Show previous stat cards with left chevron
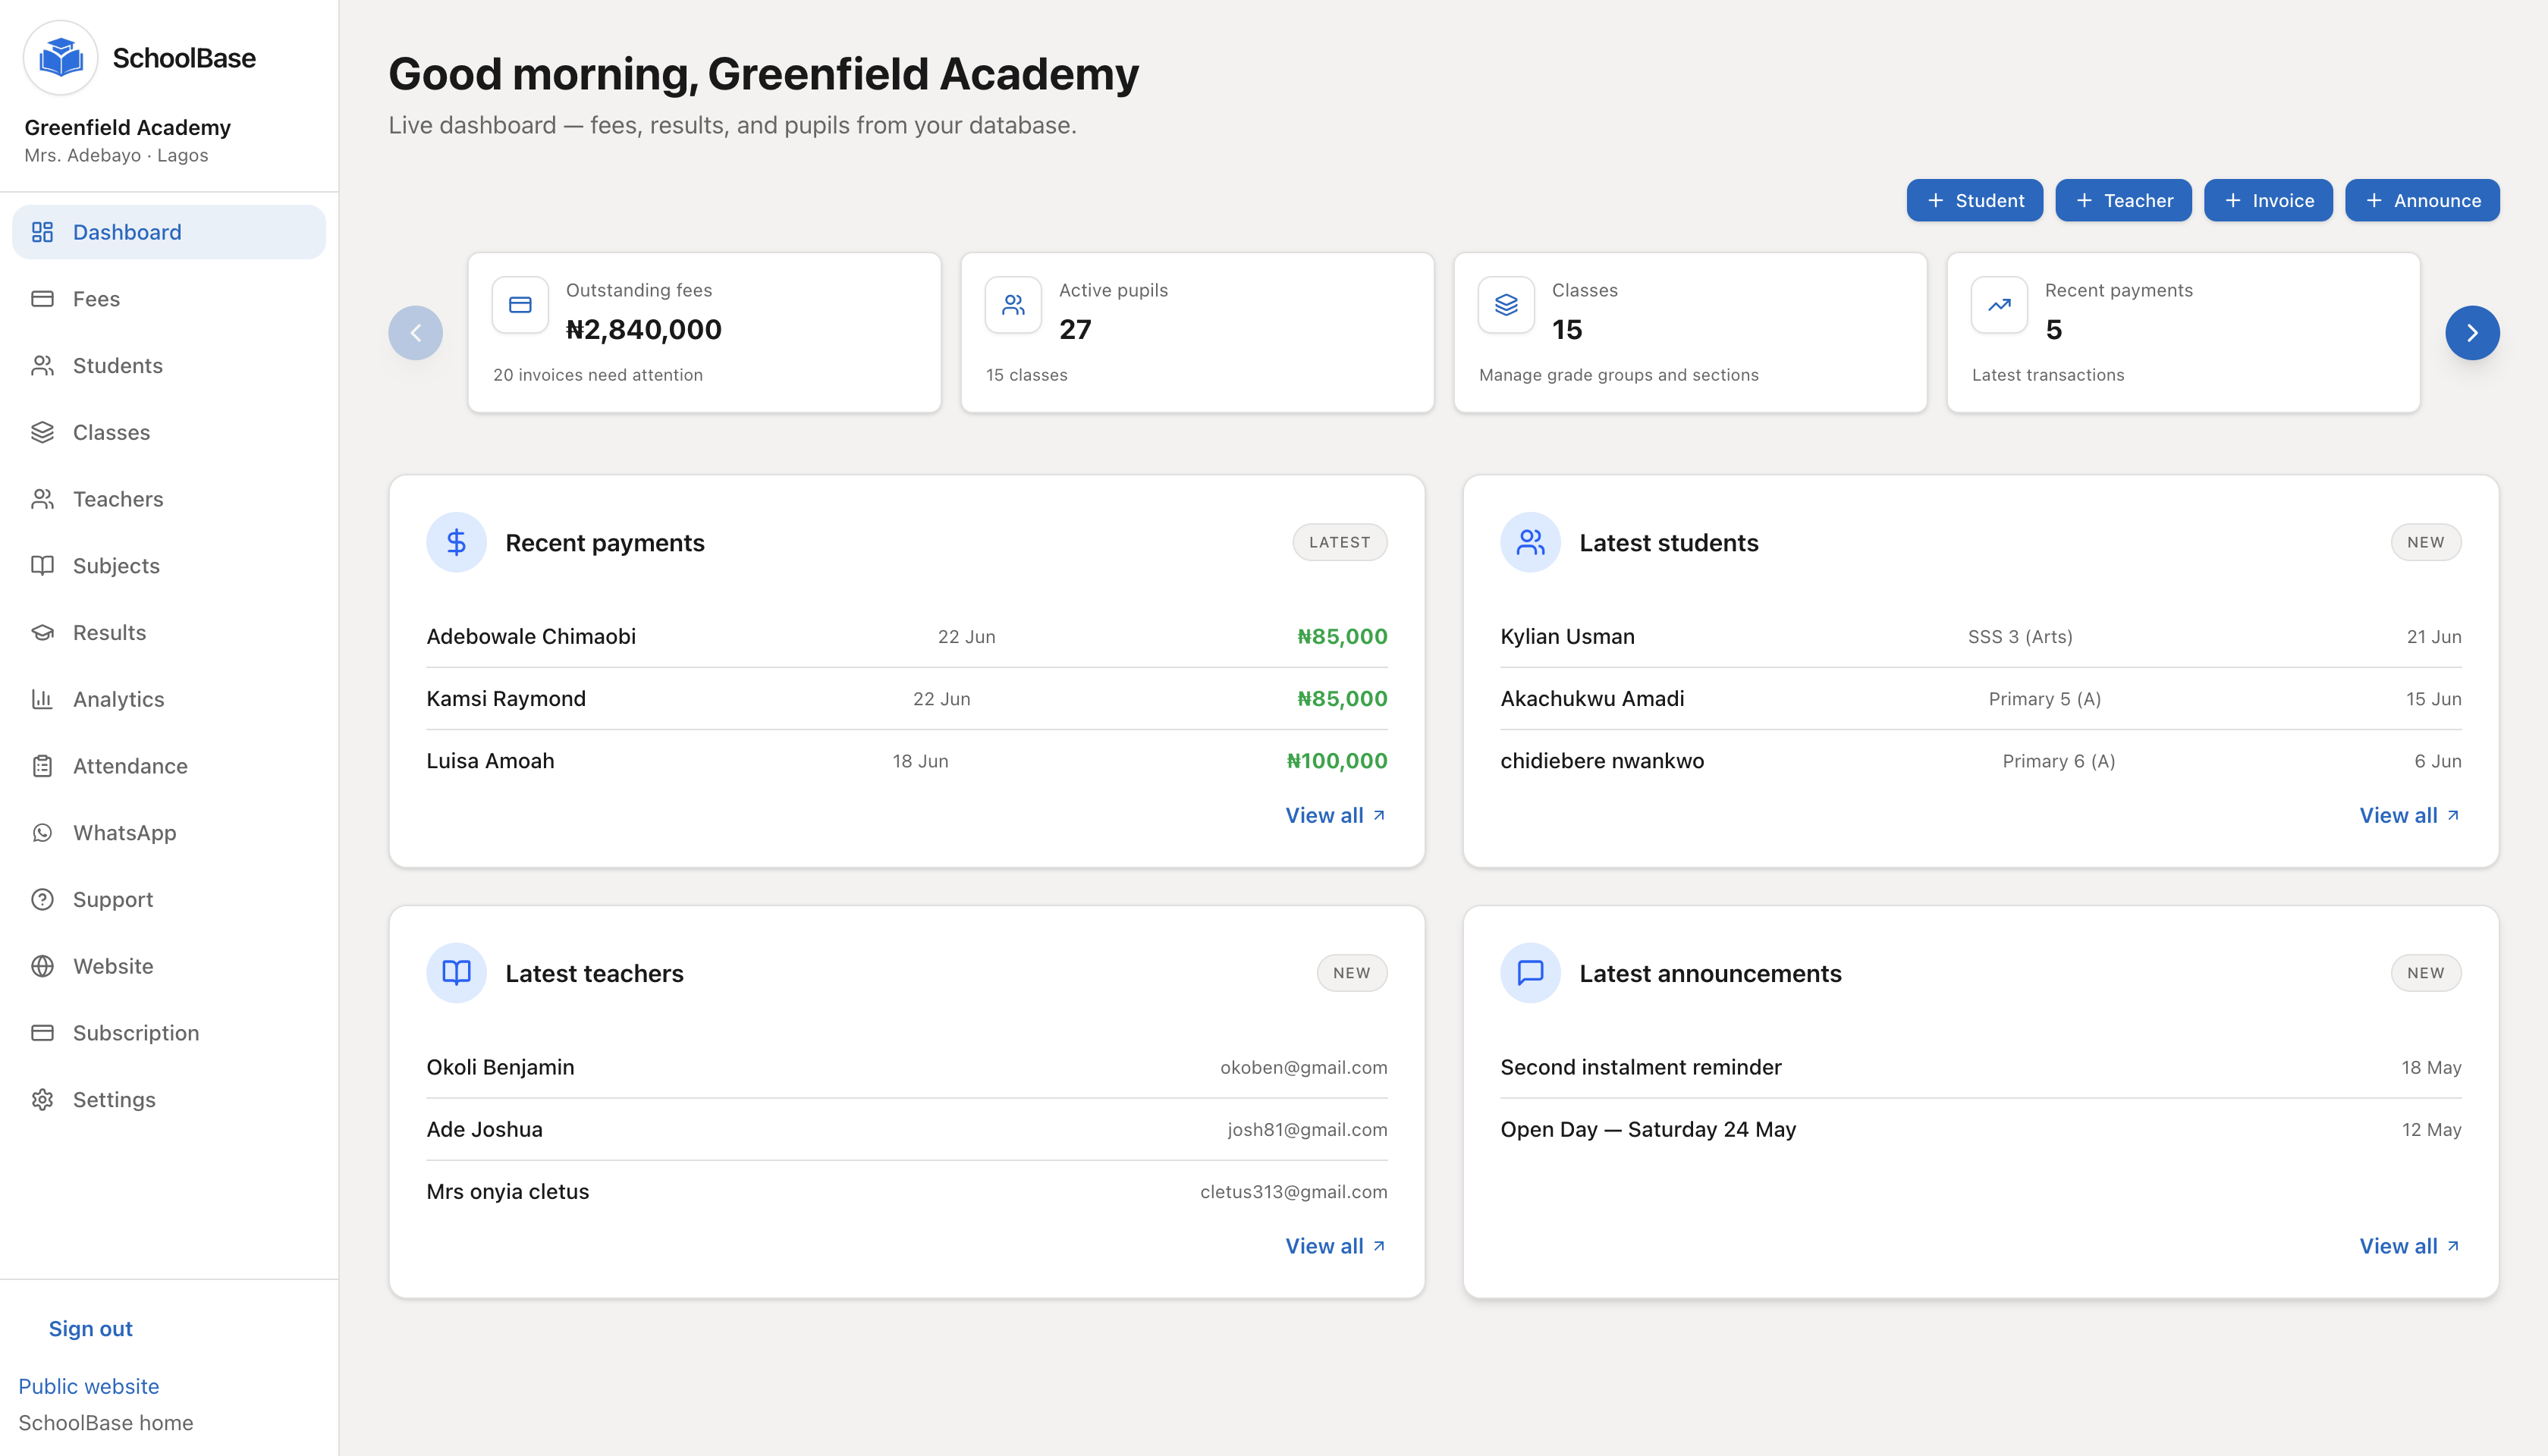Image resolution: width=2548 pixels, height=1456 pixels. [x=415, y=333]
